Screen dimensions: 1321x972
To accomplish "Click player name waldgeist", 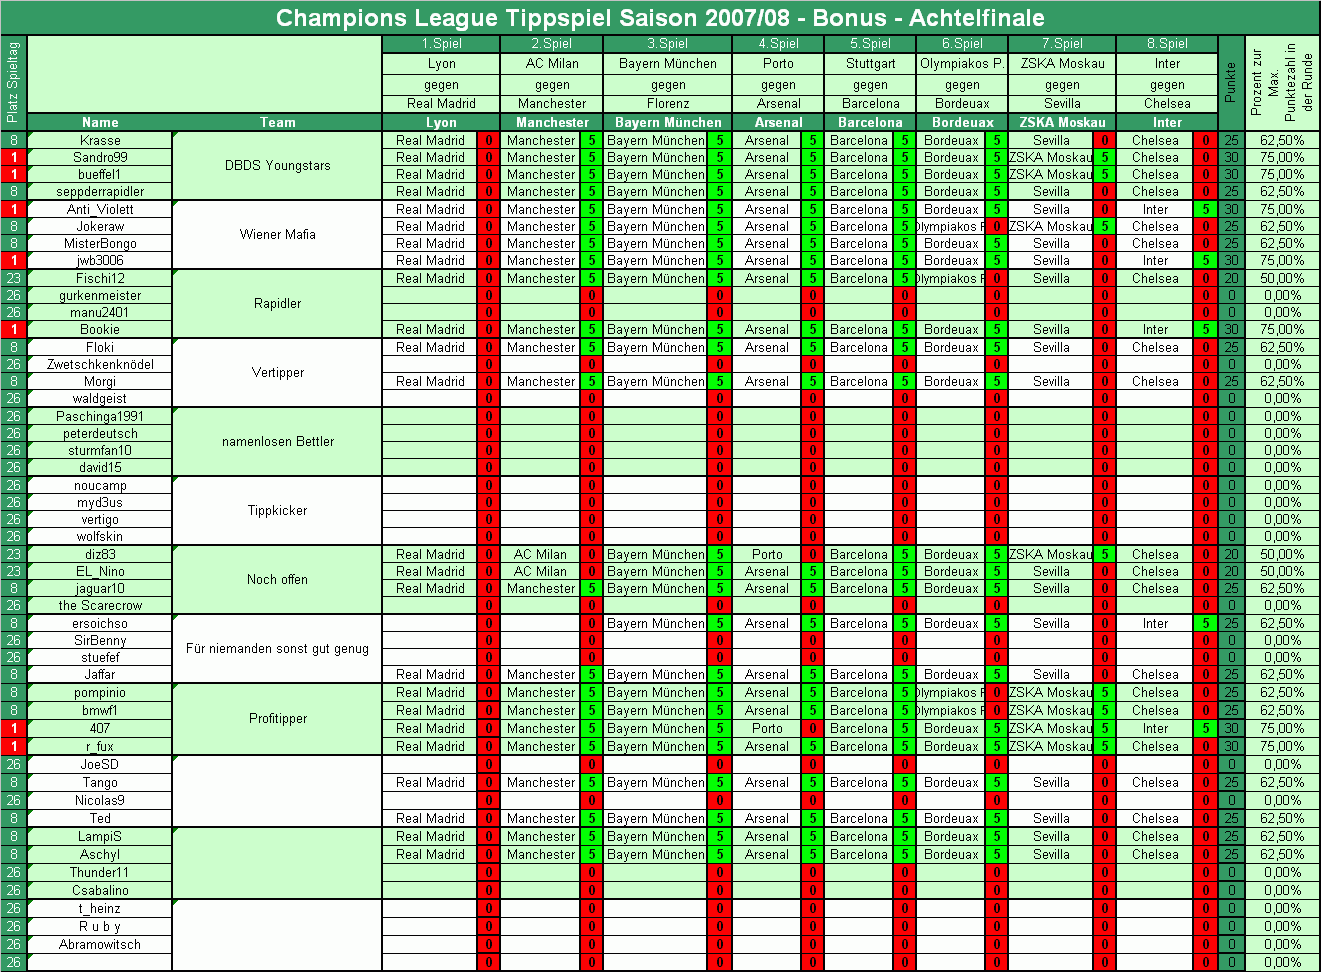I will coord(100,399).
